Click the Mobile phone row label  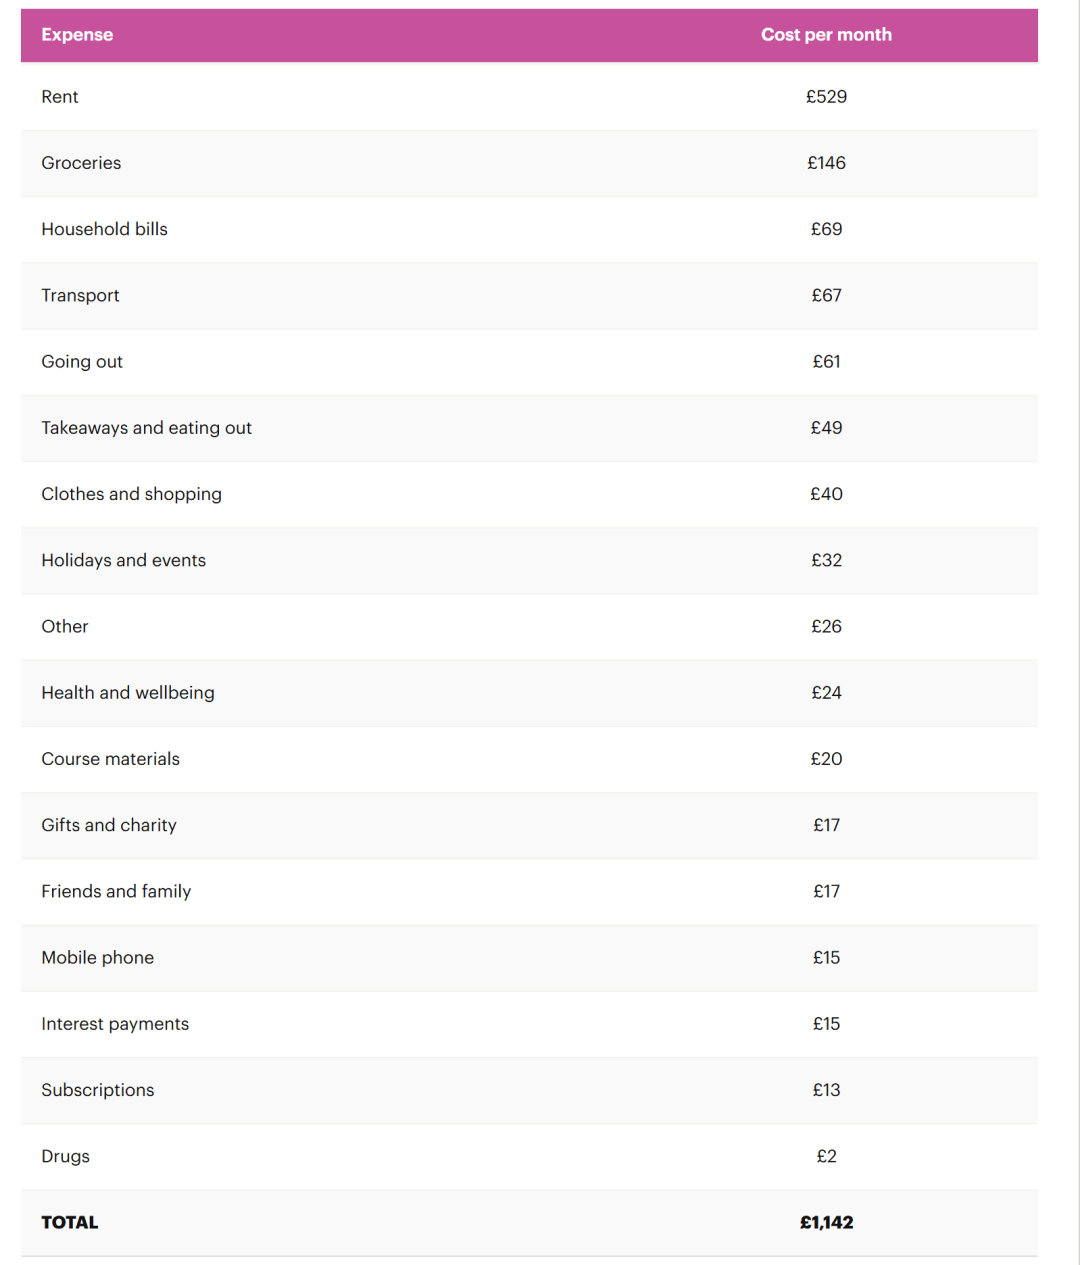(x=98, y=958)
